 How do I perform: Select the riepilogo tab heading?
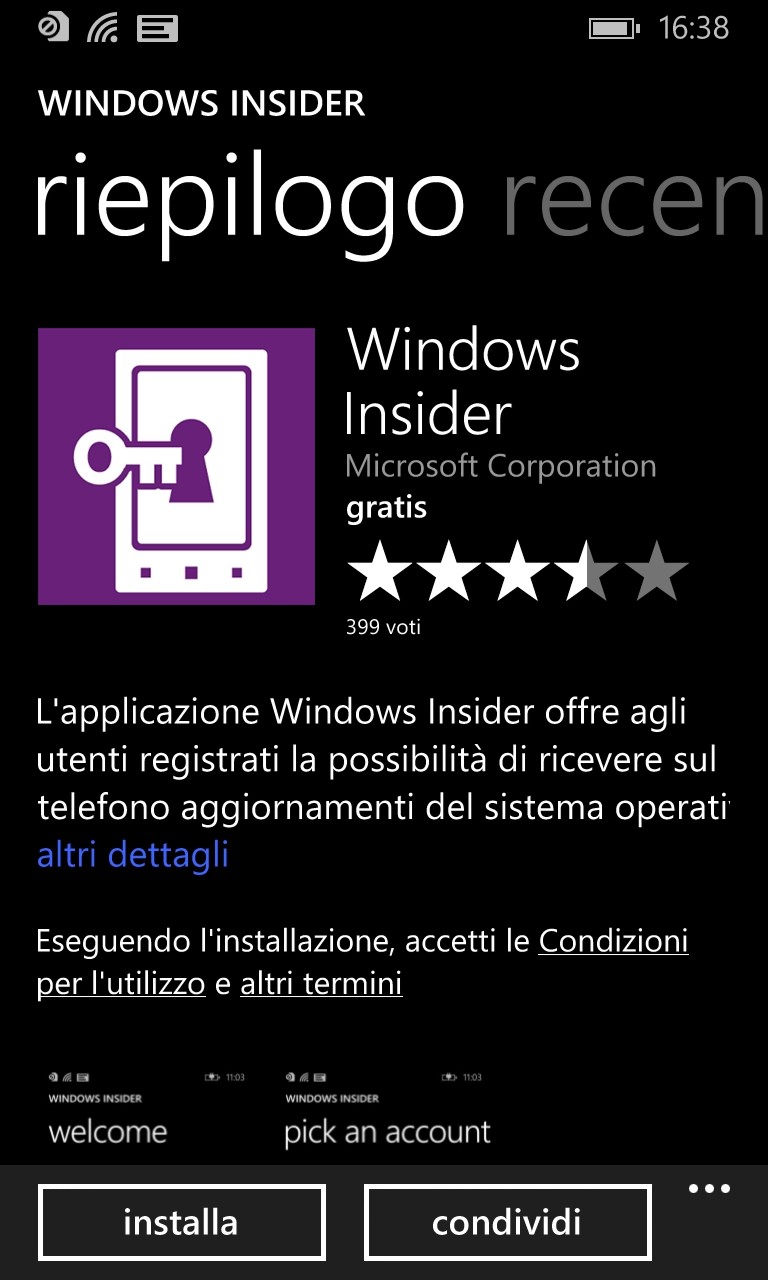(x=250, y=204)
